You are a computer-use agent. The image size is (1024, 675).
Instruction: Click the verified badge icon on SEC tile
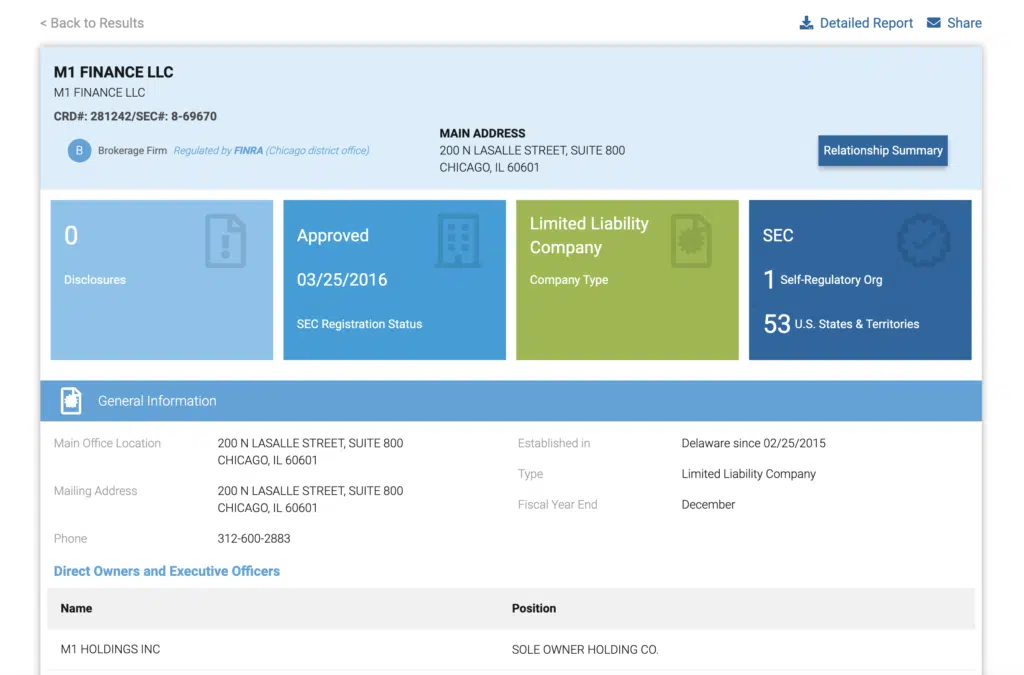pyautogui.click(x=923, y=240)
